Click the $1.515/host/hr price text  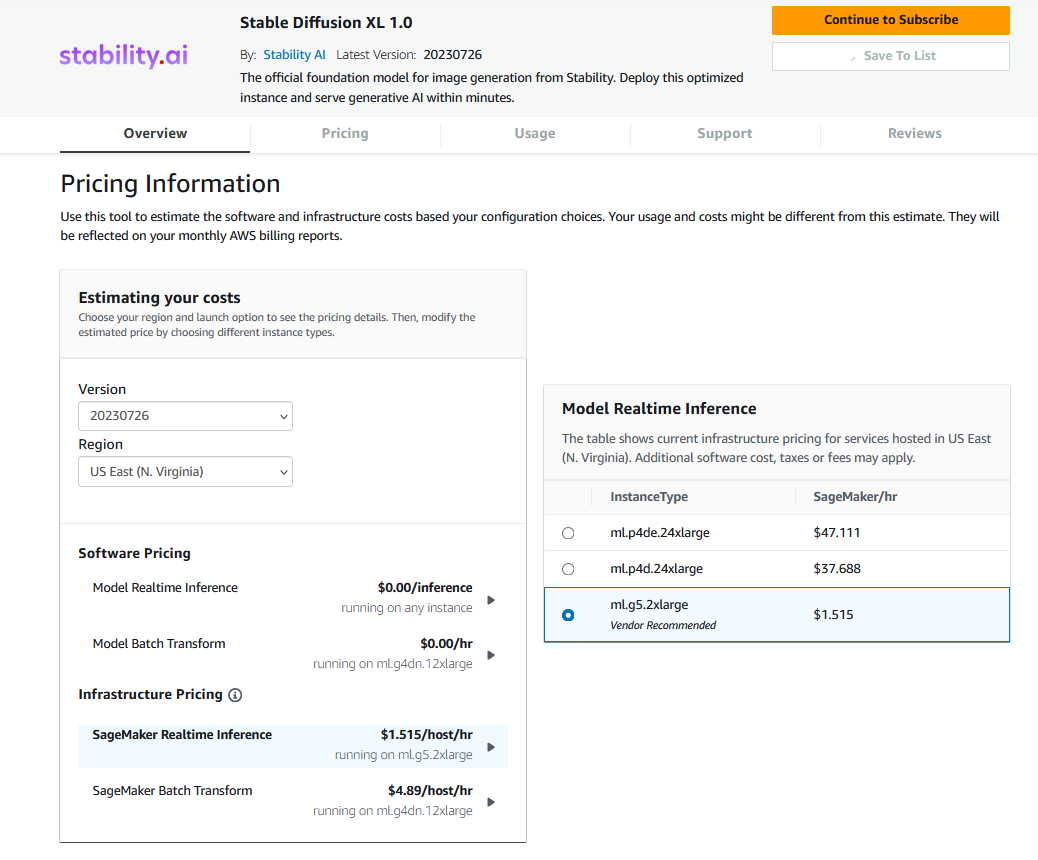(426, 735)
